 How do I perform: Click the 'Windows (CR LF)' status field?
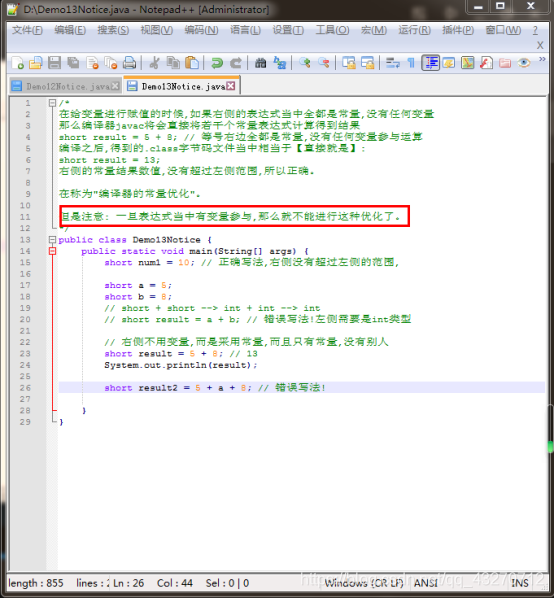tap(364, 583)
